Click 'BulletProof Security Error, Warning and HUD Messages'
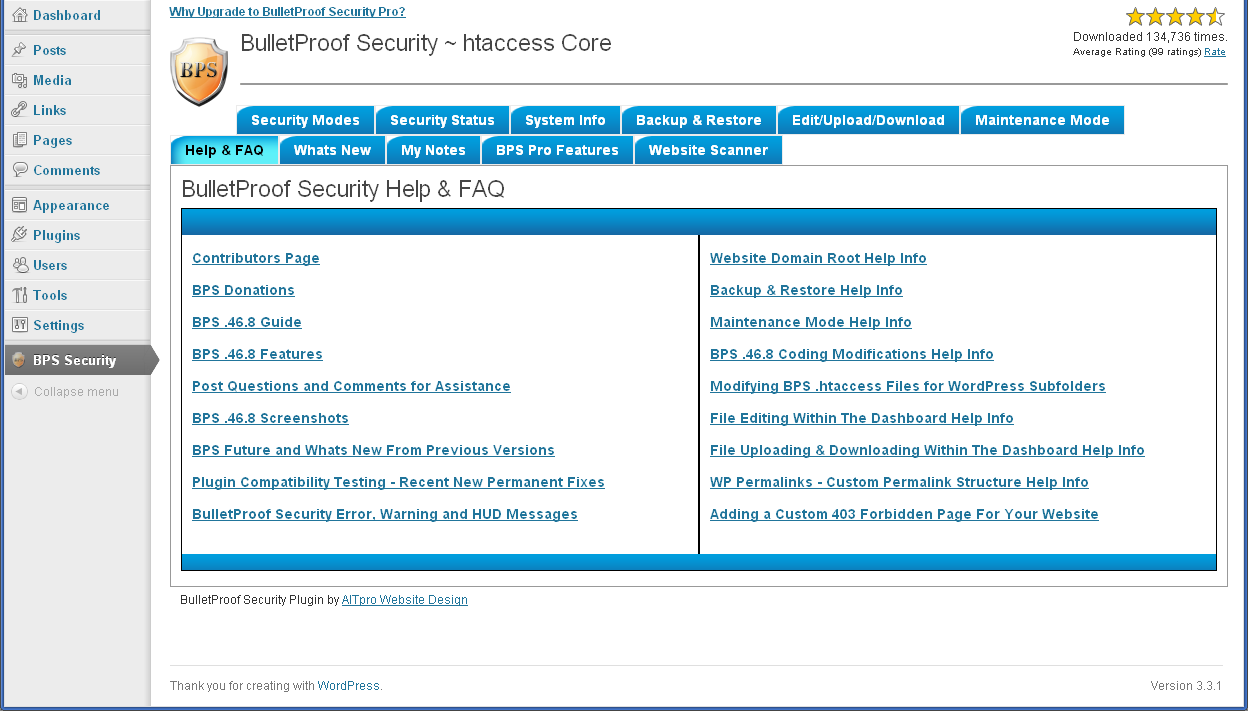The height and width of the screenshot is (711, 1248). (x=385, y=514)
